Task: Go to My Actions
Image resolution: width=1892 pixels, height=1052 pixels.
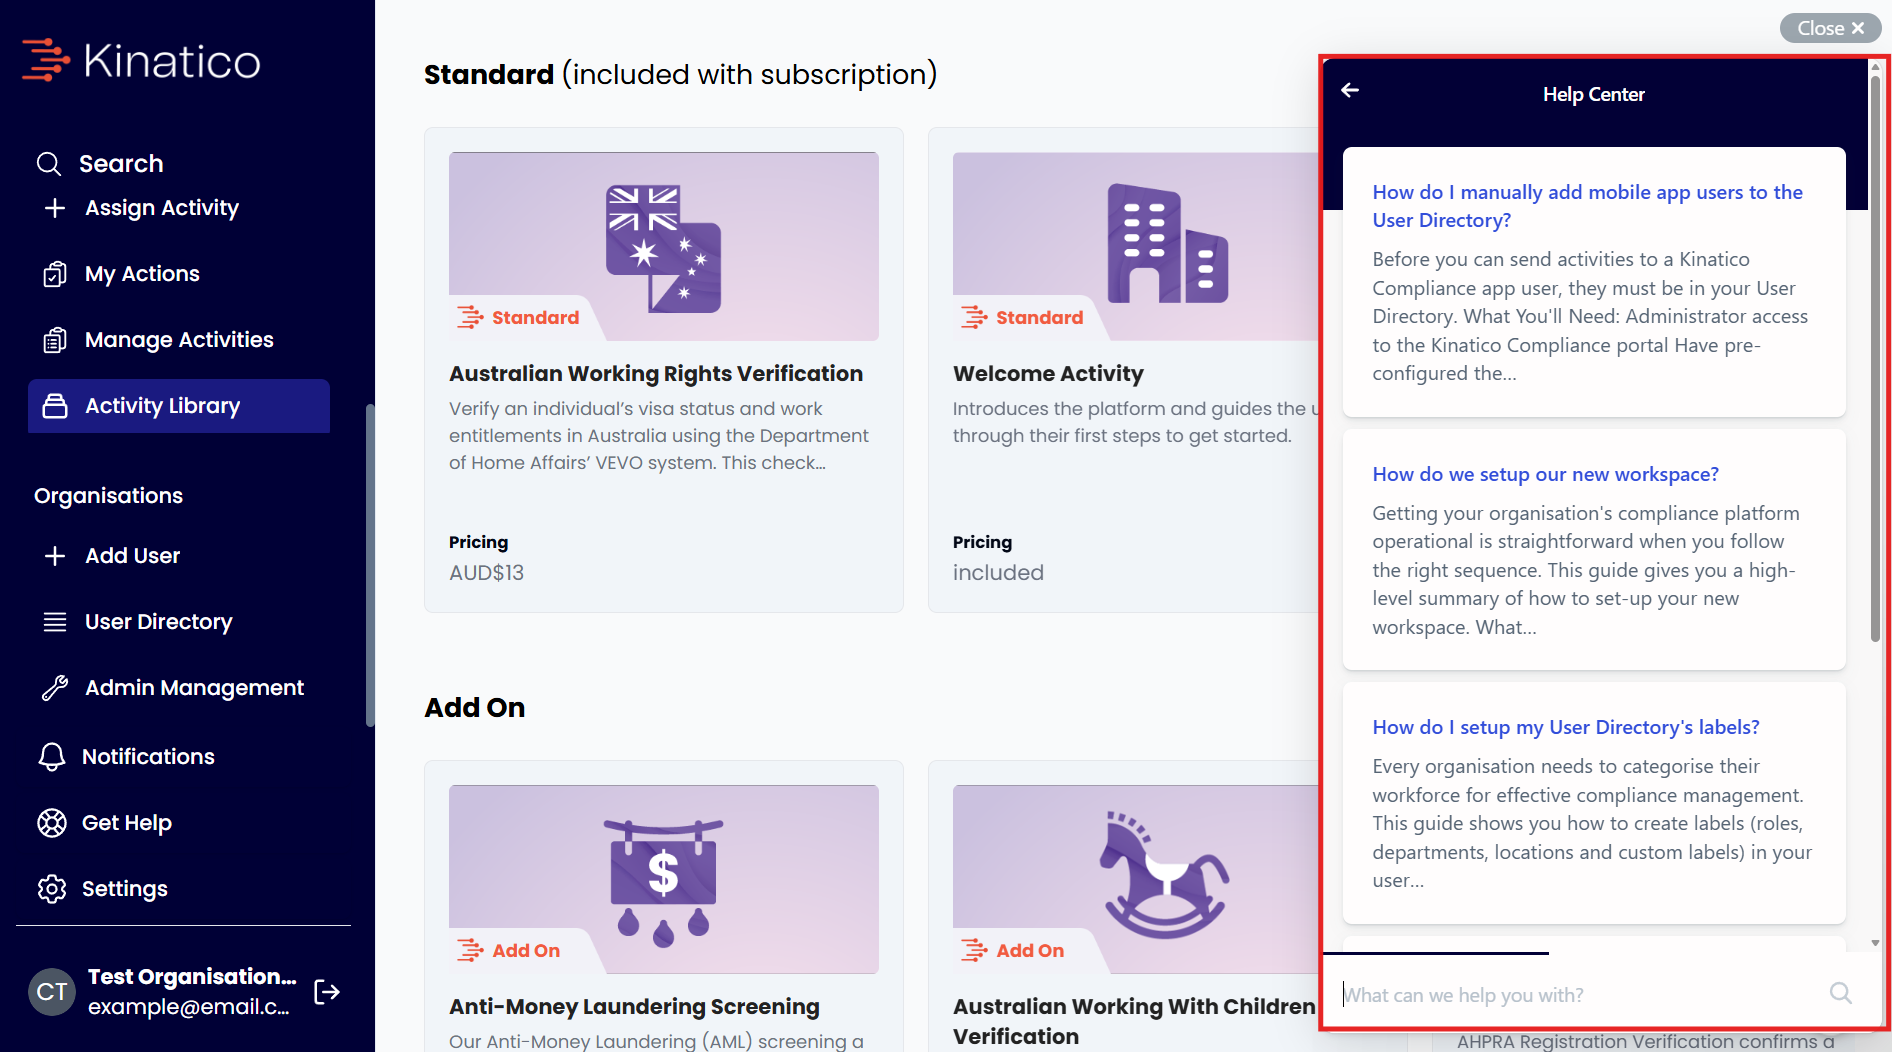Action: [x=142, y=274]
